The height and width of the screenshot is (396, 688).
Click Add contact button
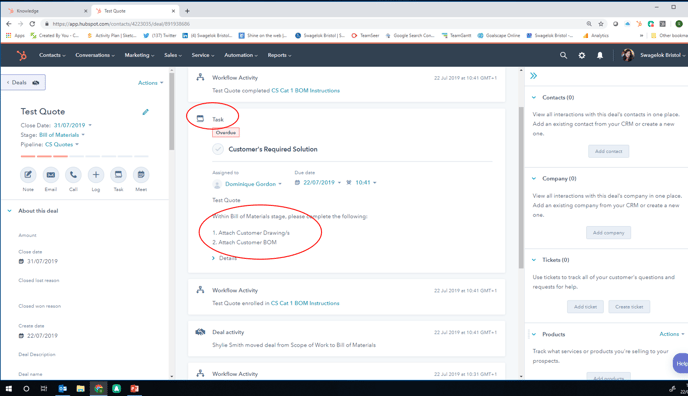point(609,151)
